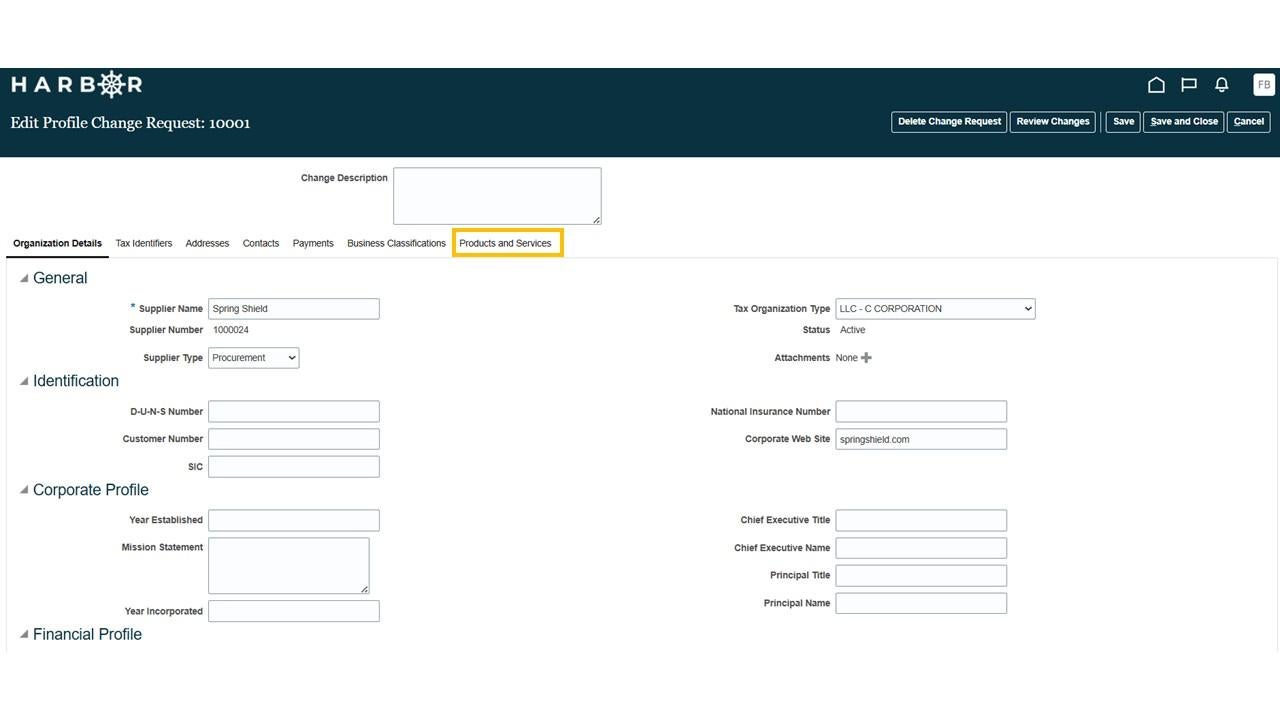Switch to the Contacts tab

261,243
